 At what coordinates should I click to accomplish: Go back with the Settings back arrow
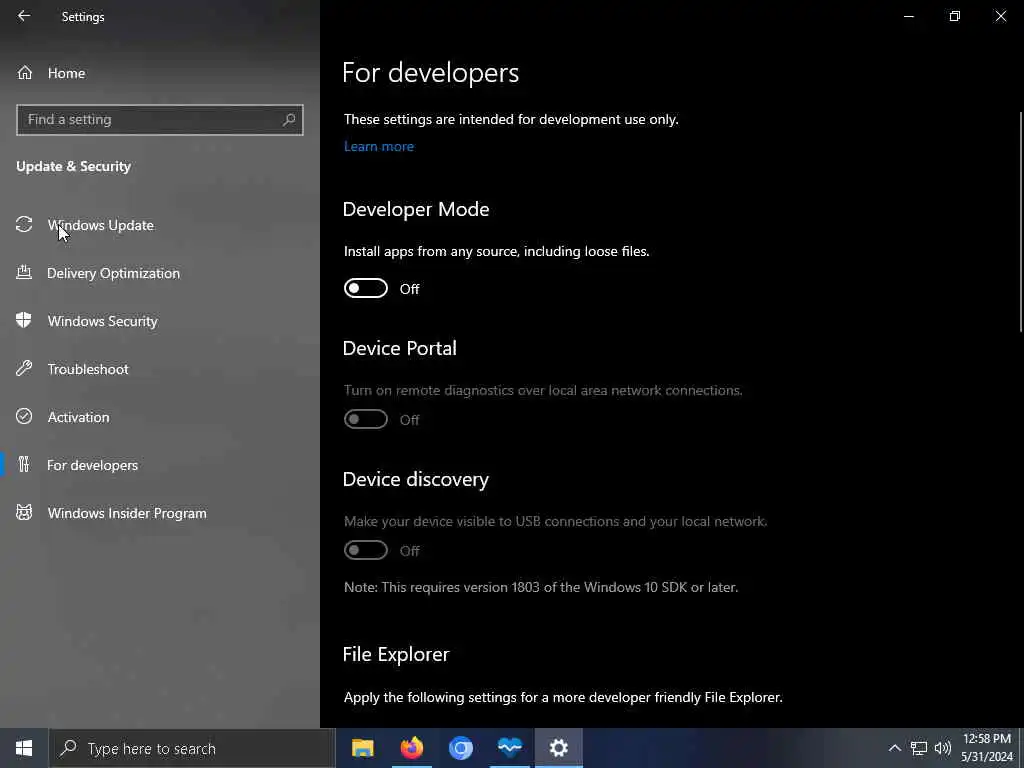coord(24,16)
